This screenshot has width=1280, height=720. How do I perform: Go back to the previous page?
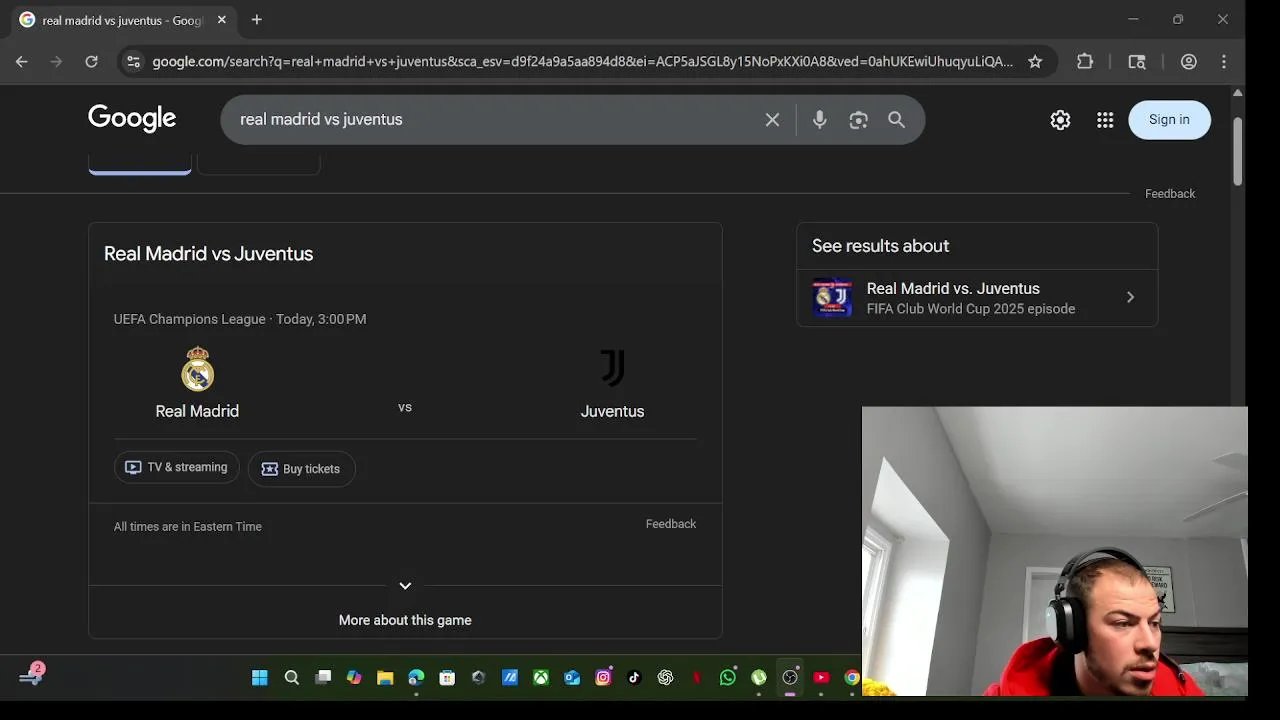point(22,62)
